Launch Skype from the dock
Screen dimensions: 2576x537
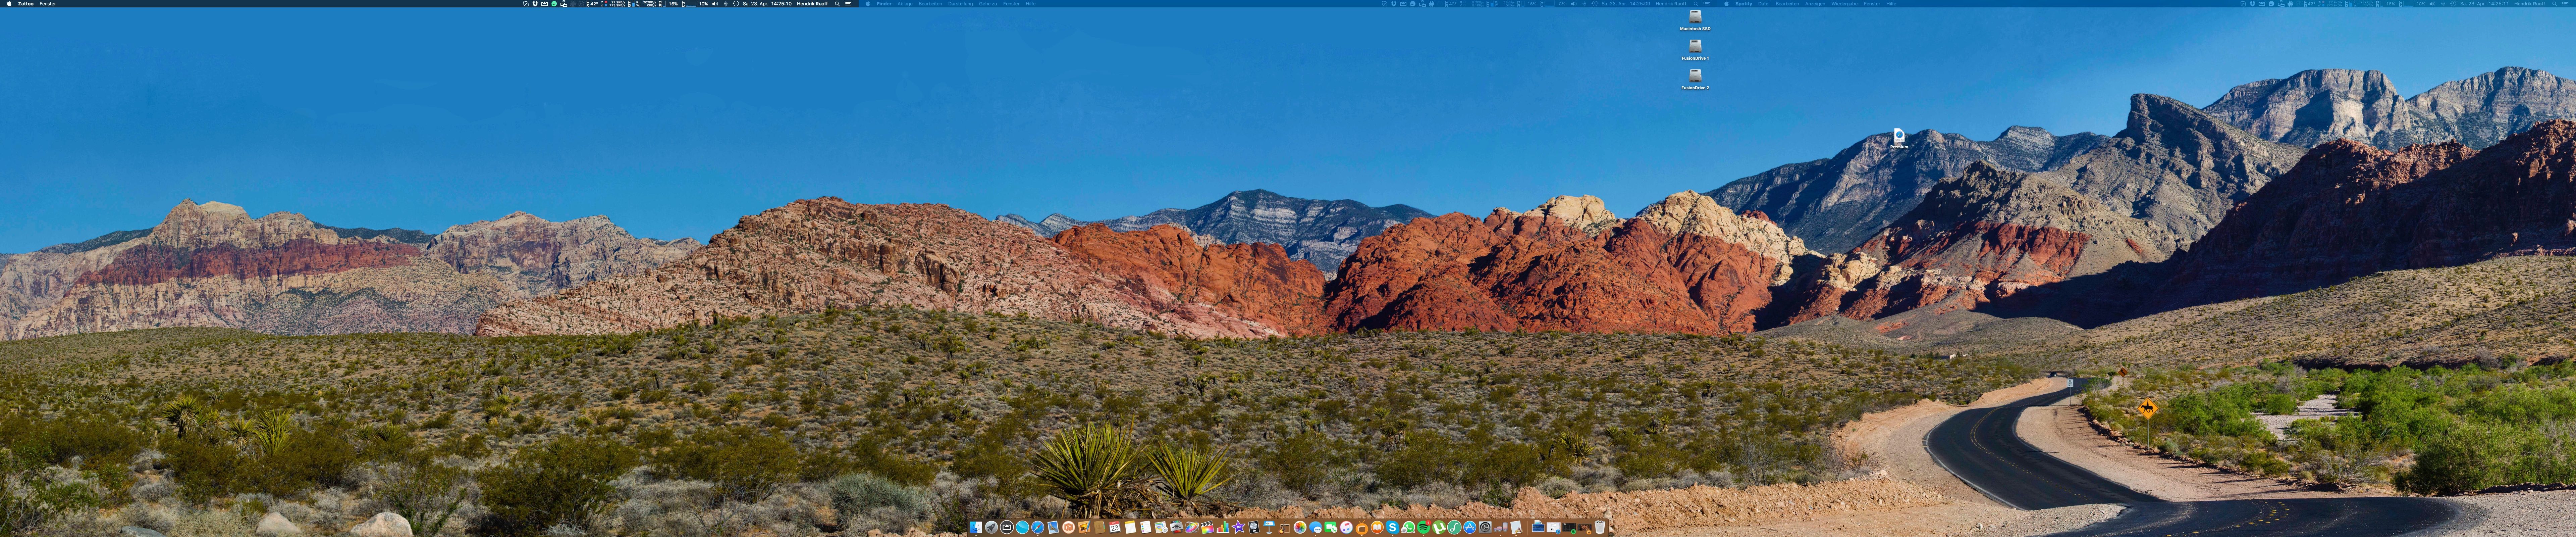click(1392, 527)
